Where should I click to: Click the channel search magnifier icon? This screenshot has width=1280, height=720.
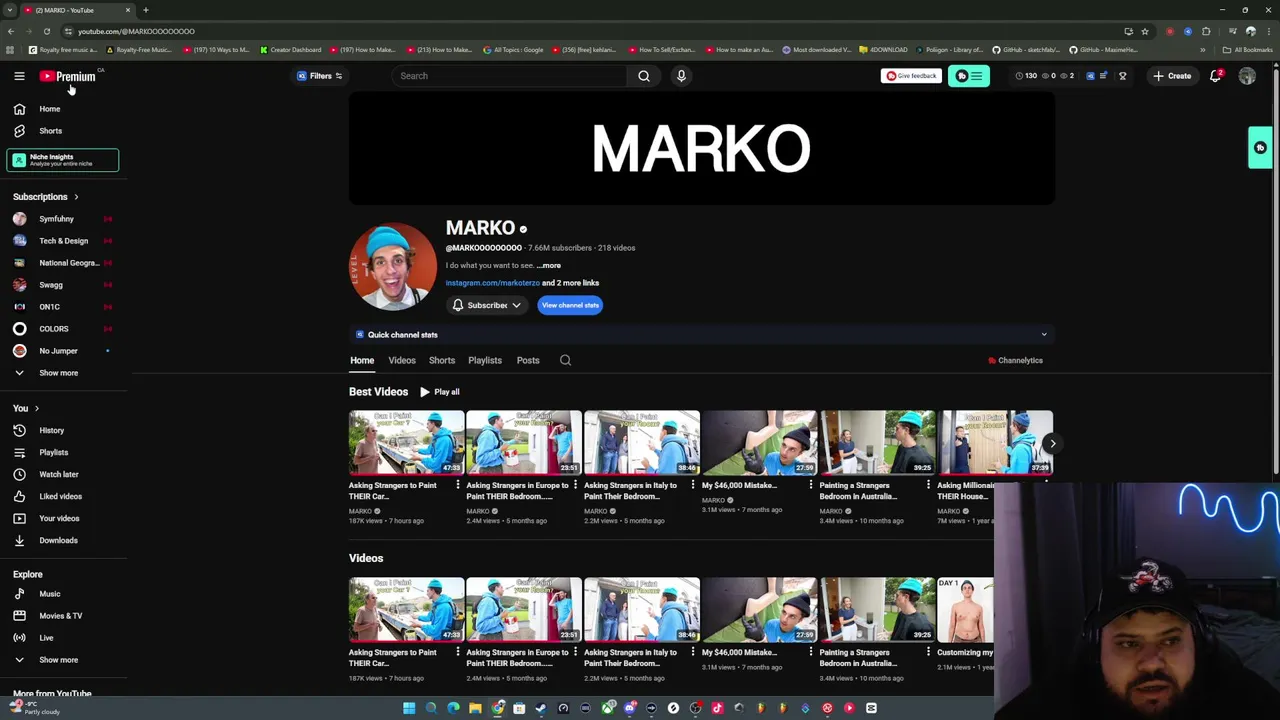[x=565, y=360]
